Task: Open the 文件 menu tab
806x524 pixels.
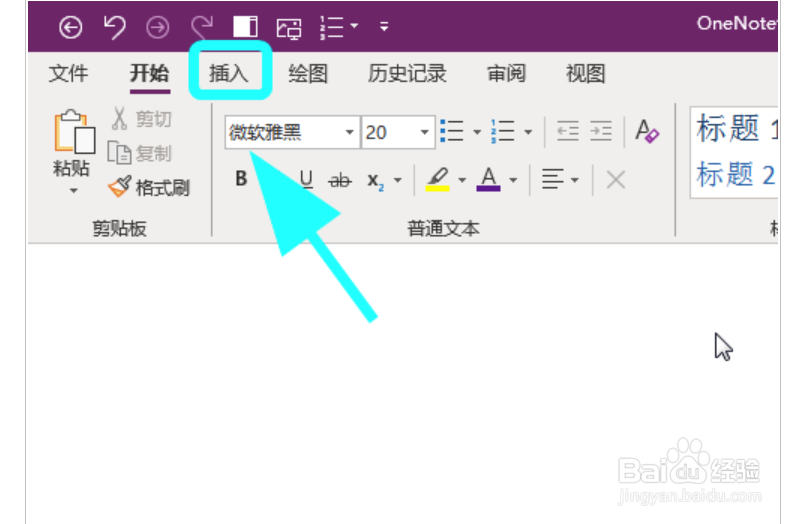Action: pyautogui.click(x=68, y=74)
